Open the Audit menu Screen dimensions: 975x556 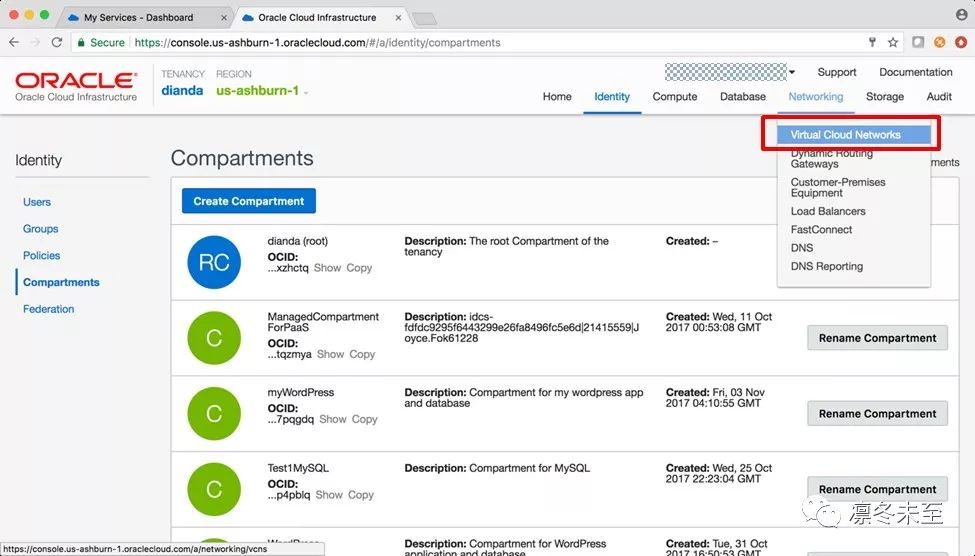[x=939, y=96]
